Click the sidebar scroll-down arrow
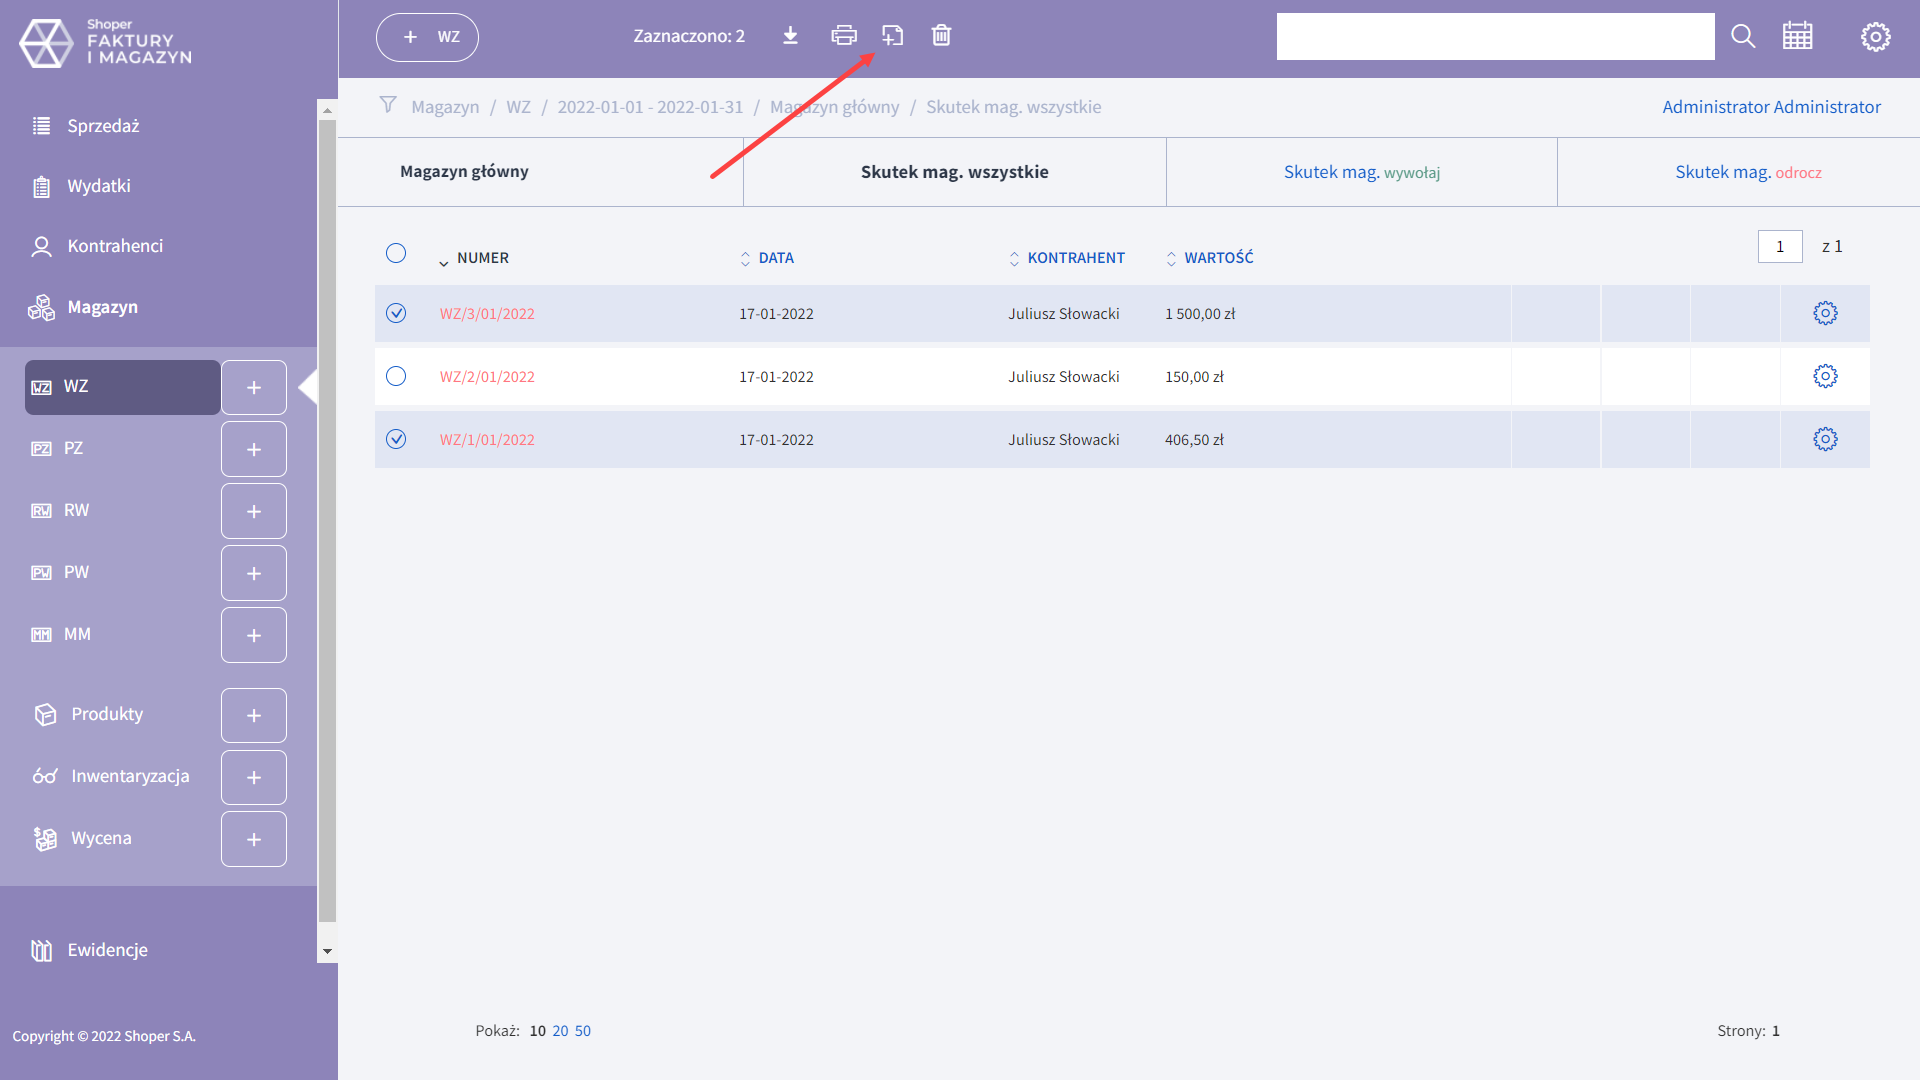 (327, 951)
